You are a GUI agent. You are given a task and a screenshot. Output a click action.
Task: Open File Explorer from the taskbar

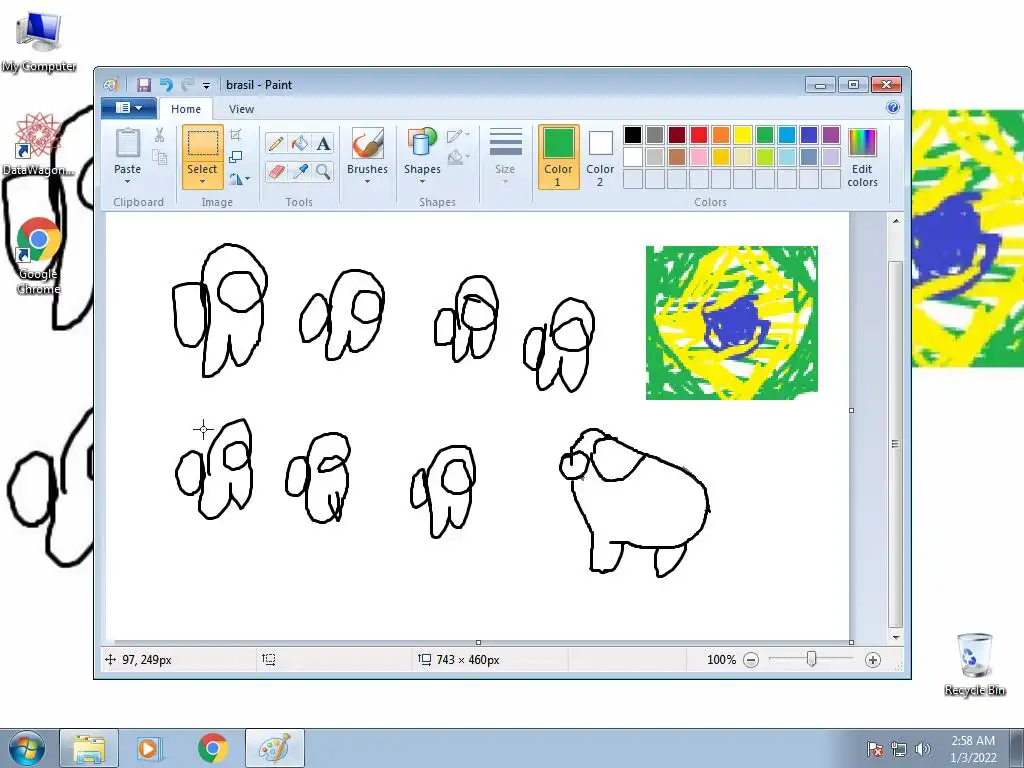tap(89, 748)
